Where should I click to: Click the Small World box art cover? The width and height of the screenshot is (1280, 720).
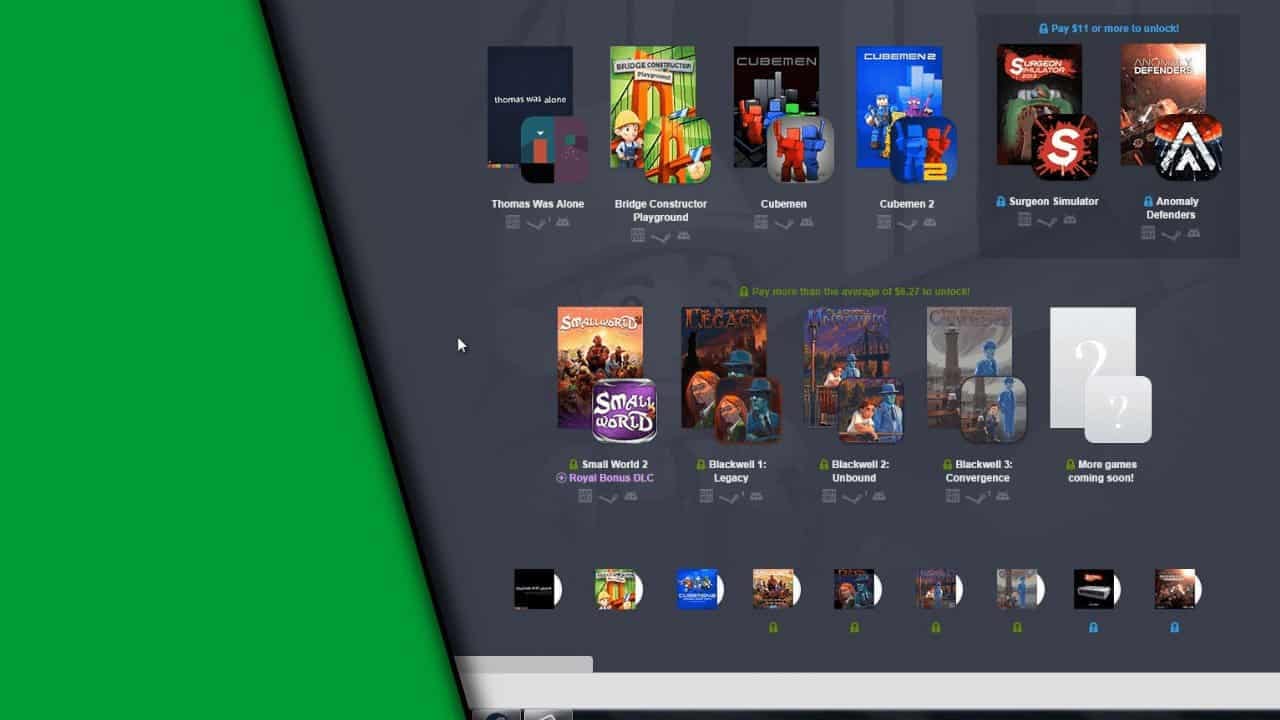click(x=600, y=367)
